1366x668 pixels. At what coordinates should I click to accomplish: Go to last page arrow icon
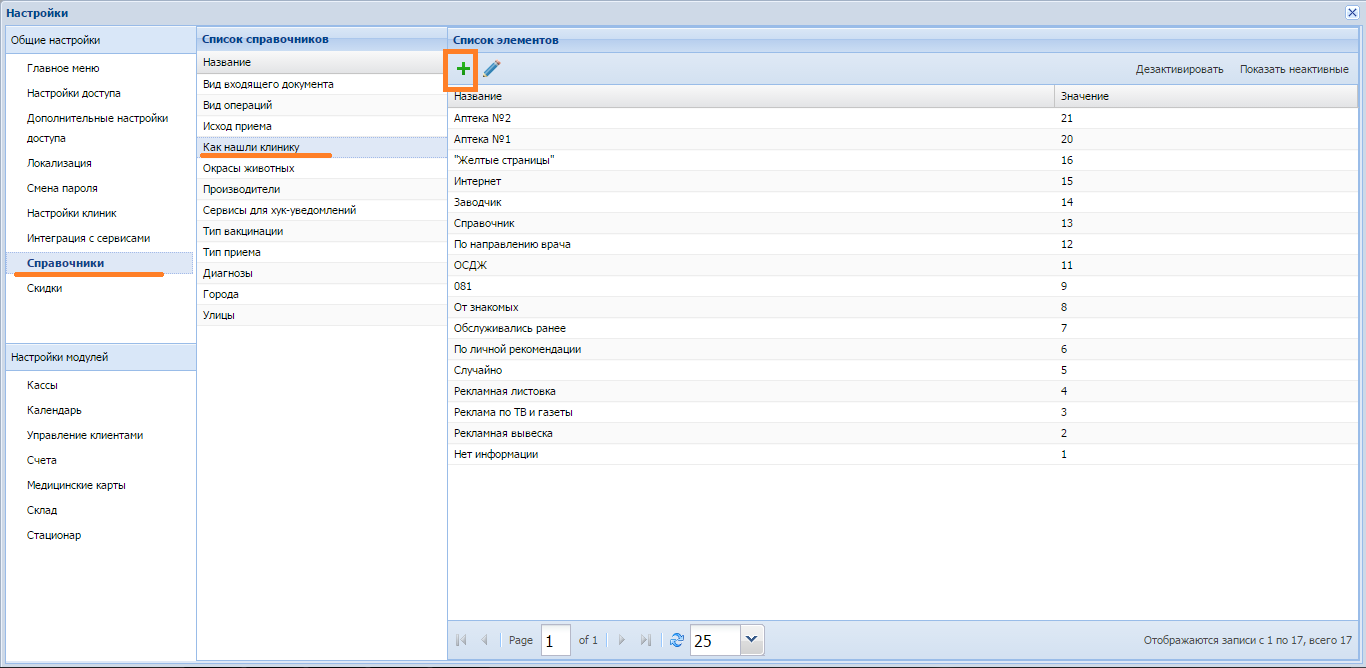[x=645, y=640]
